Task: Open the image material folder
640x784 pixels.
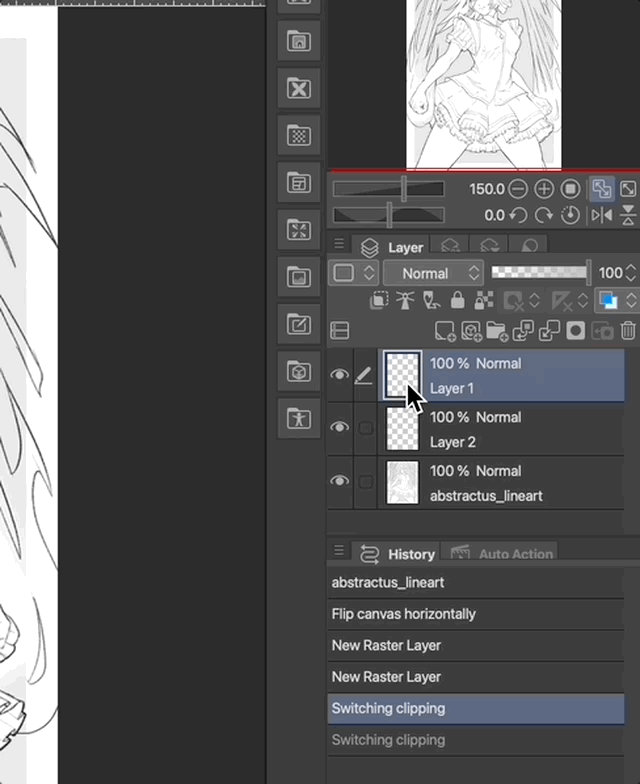Action: pyautogui.click(x=298, y=277)
